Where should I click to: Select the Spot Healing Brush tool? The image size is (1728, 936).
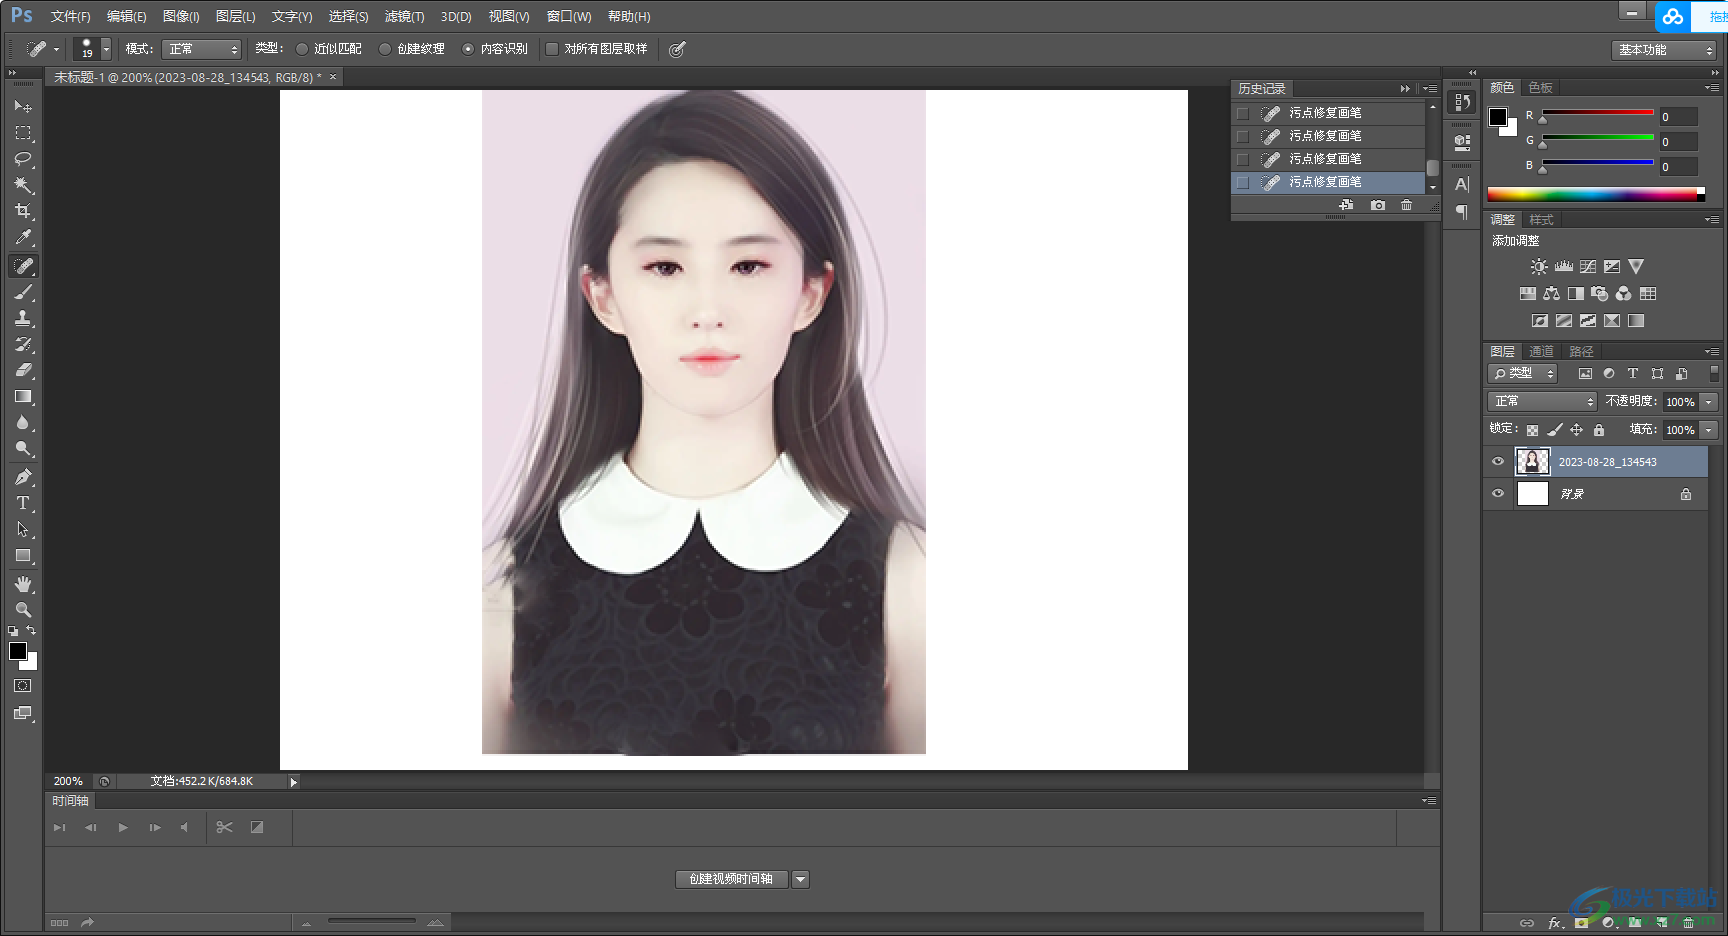(23, 266)
